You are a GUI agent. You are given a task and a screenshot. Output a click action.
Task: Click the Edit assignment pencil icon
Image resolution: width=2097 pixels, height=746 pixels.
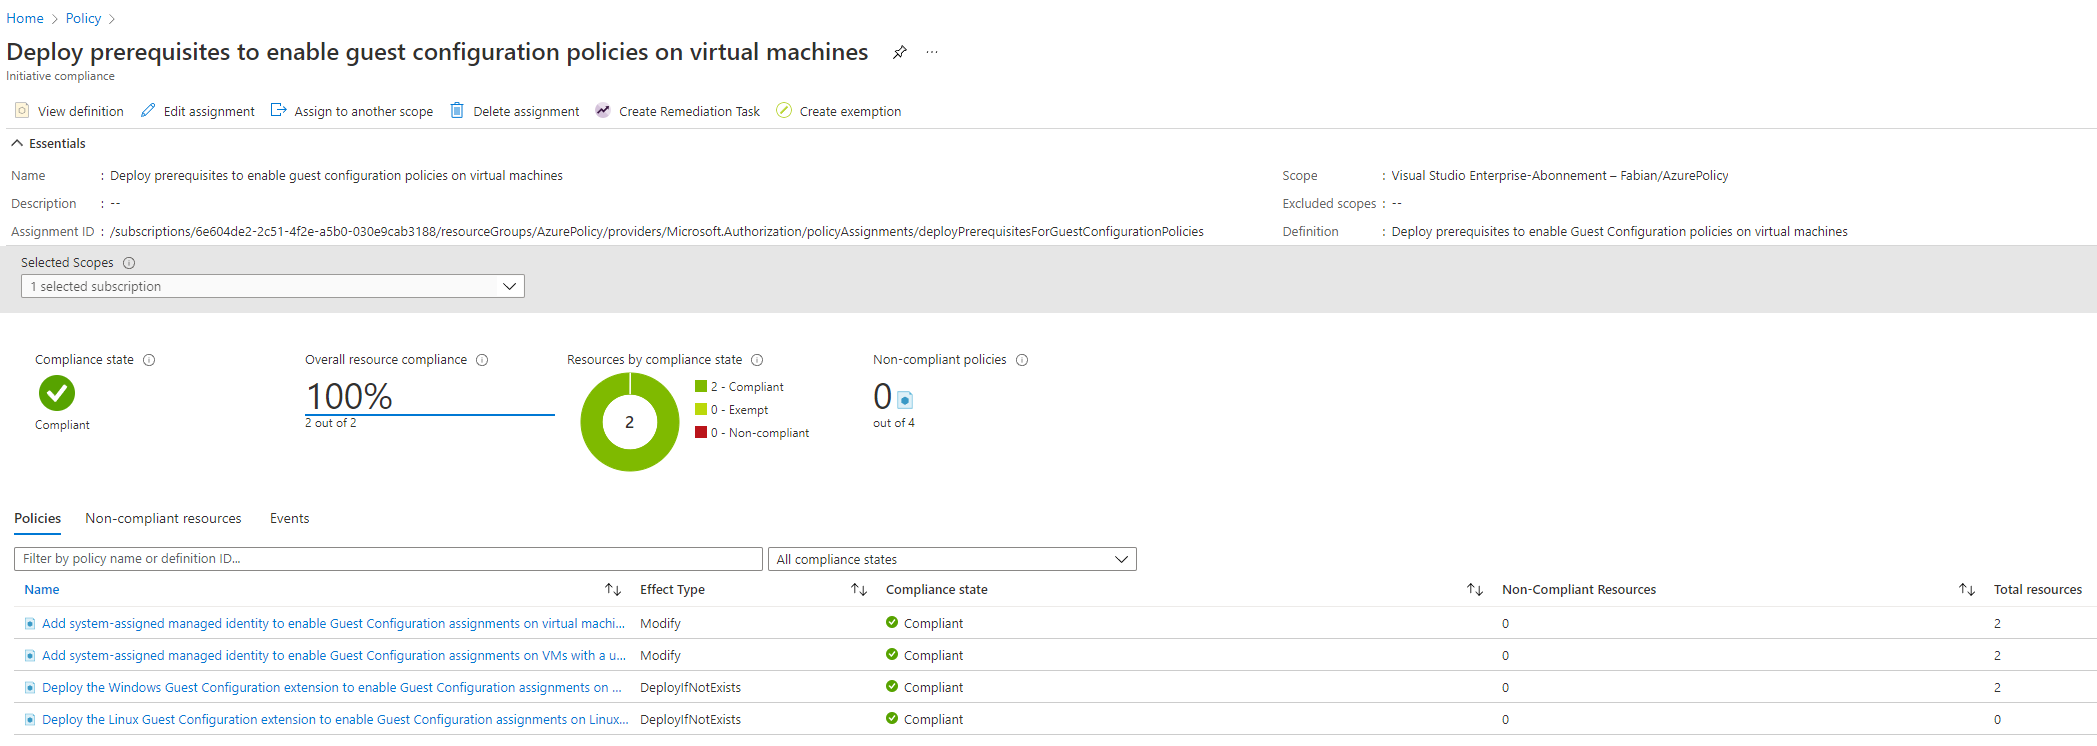pyautogui.click(x=148, y=110)
